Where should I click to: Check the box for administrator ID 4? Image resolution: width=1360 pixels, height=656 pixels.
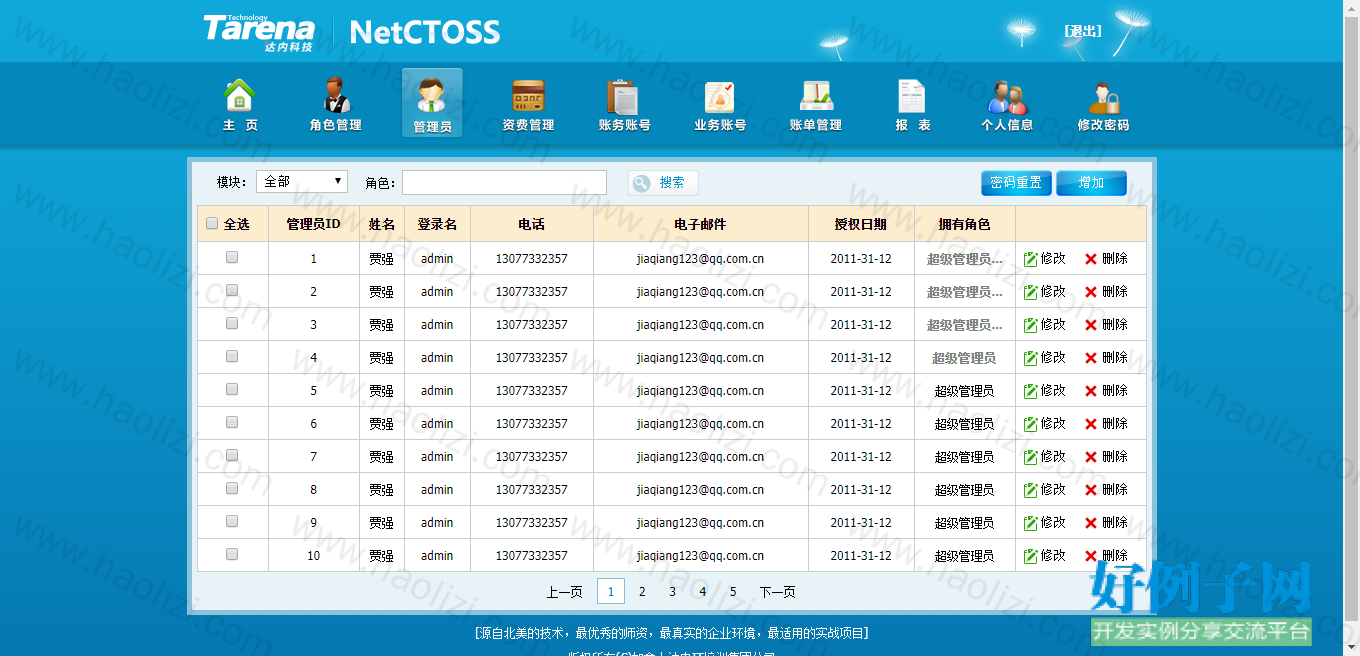232,356
